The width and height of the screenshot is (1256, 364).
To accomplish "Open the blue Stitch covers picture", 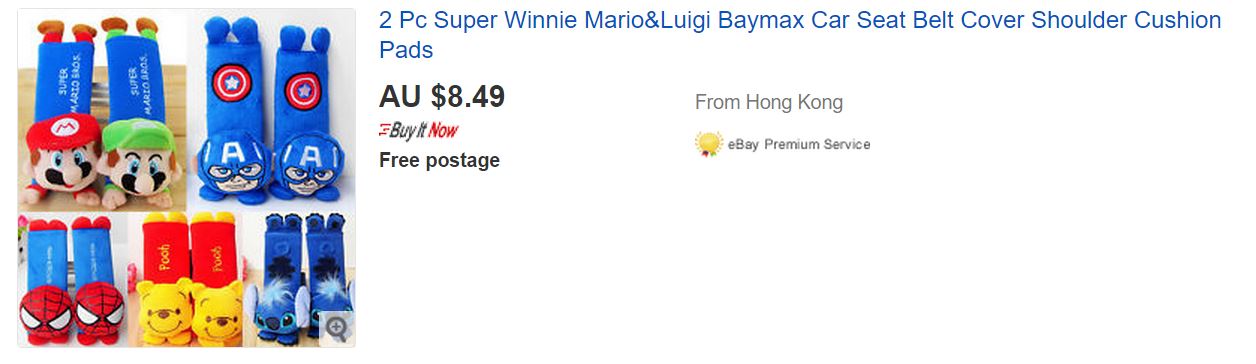I will (301, 279).
